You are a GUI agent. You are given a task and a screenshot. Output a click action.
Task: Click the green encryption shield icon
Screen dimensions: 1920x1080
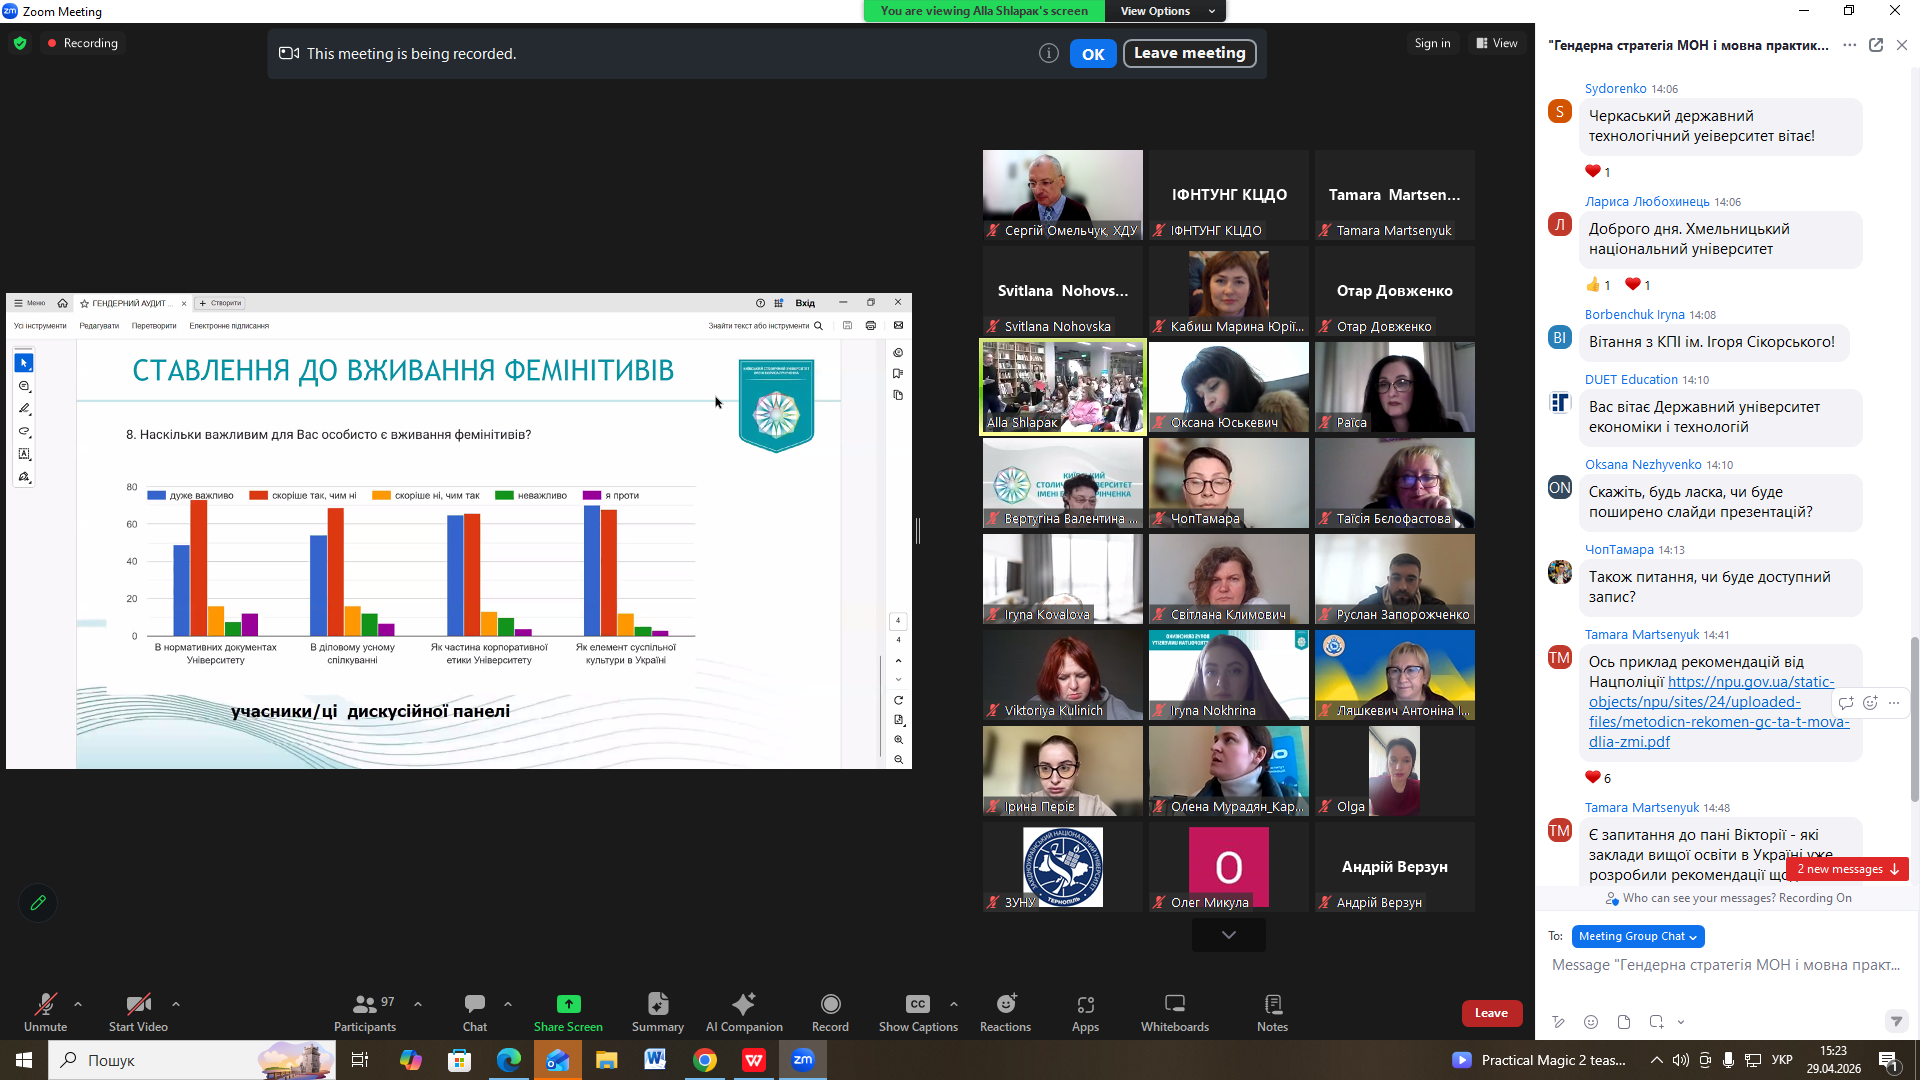pyautogui.click(x=20, y=43)
